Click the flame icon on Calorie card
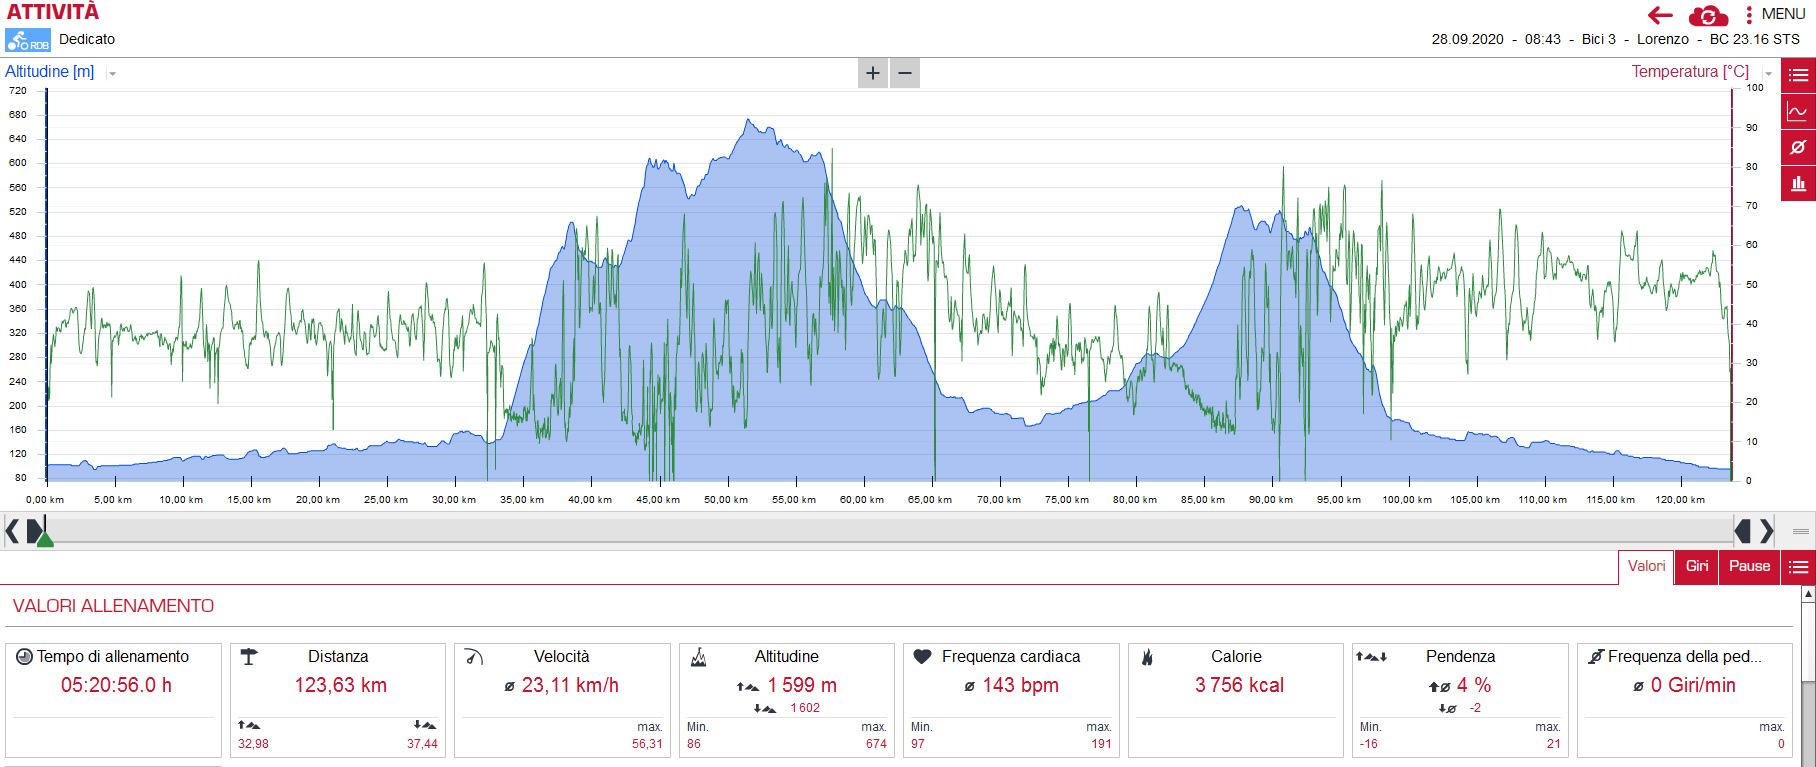 1147,657
